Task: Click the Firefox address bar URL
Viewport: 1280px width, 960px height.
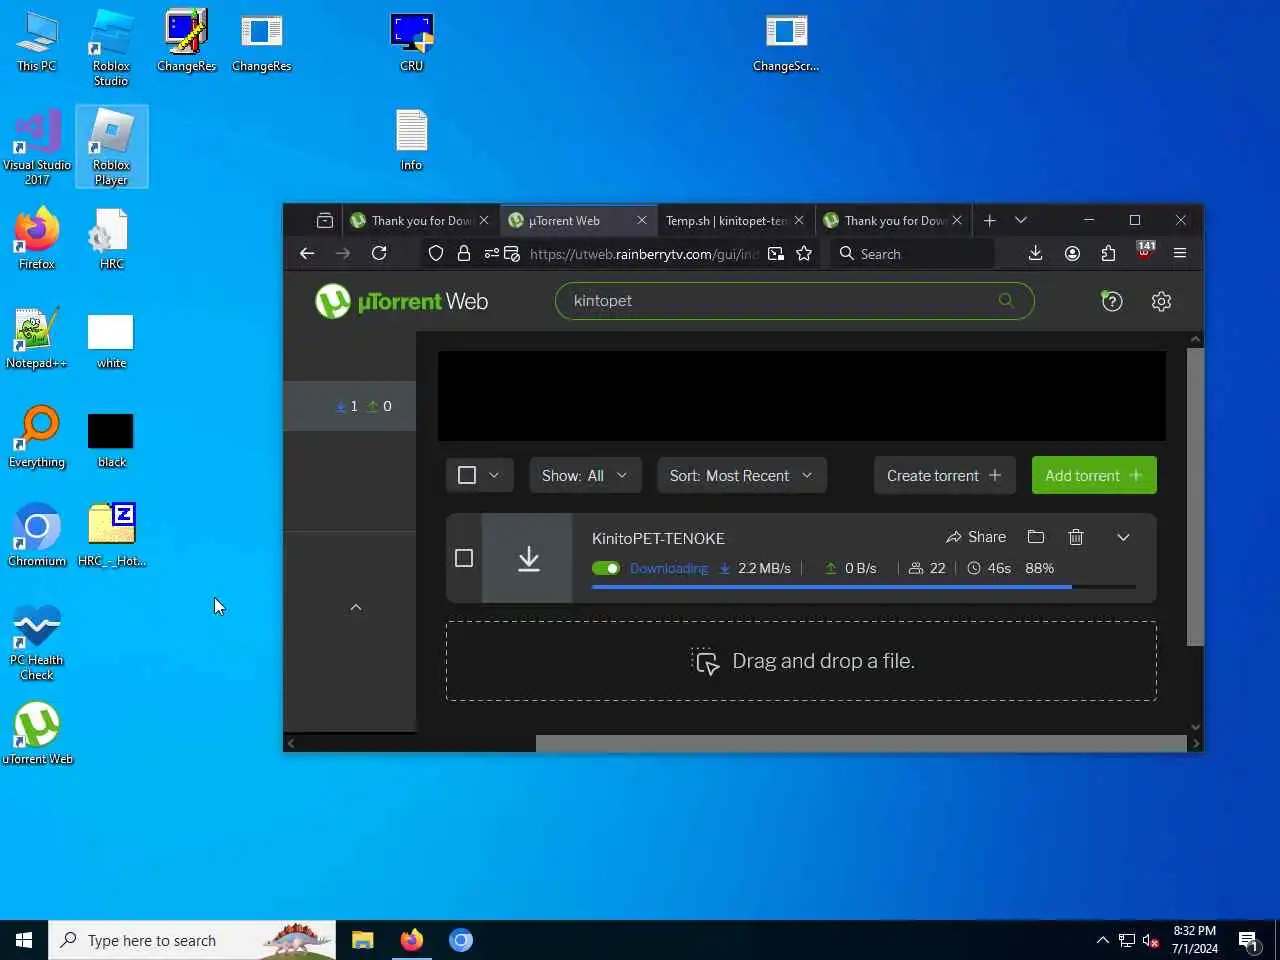Action: (x=643, y=254)
